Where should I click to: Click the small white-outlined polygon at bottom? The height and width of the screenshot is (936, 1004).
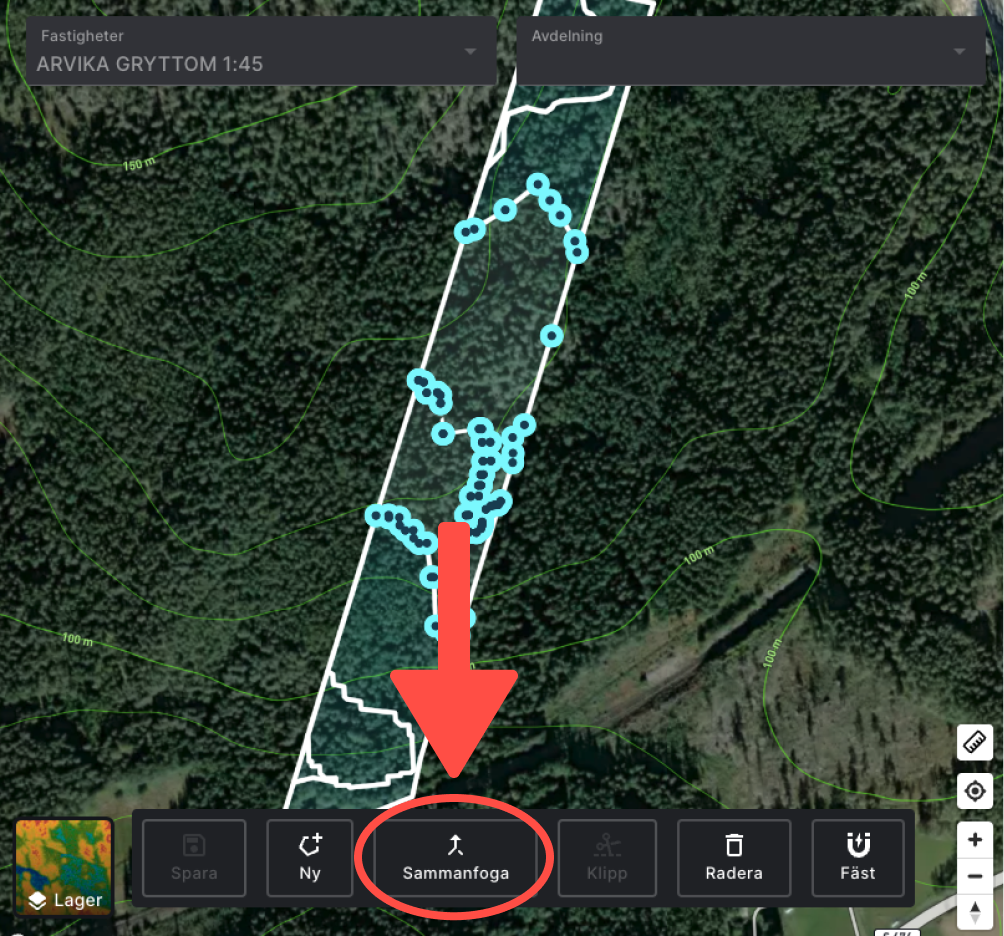[362, 736]
